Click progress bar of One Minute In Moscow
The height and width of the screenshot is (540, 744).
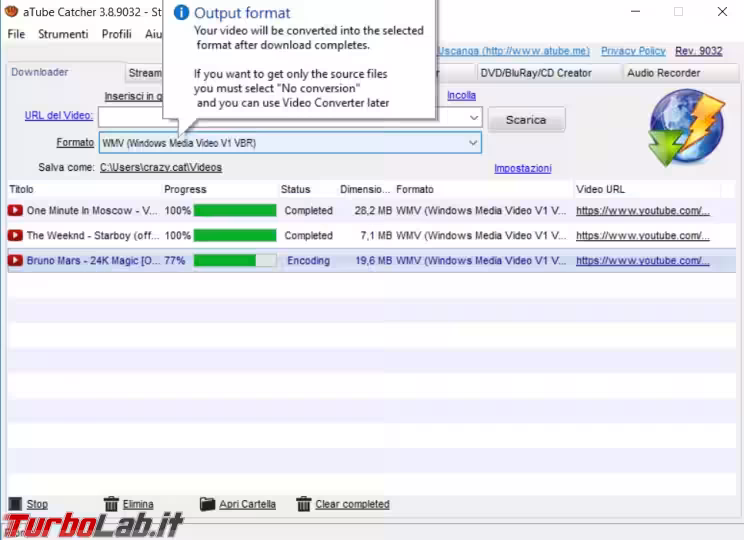(235, 210)
